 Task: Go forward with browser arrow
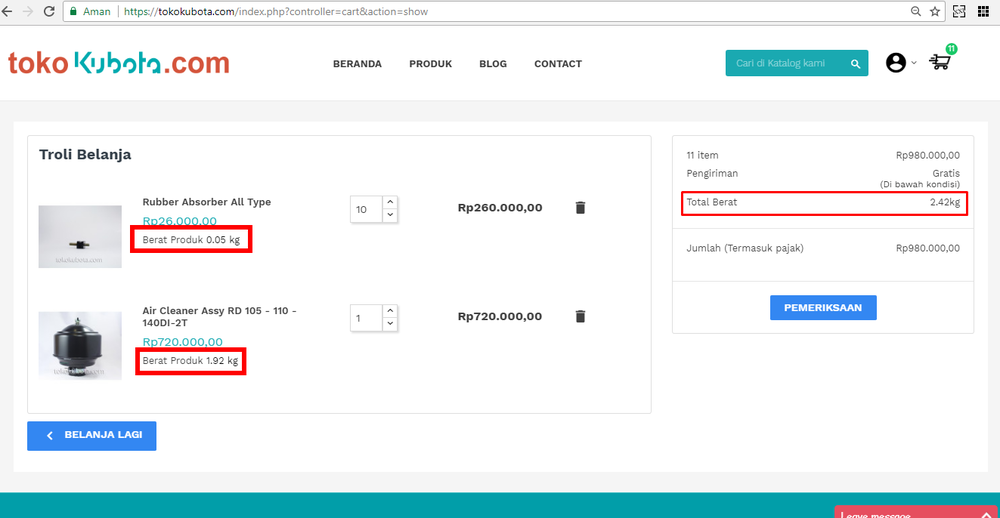(27, 11)
